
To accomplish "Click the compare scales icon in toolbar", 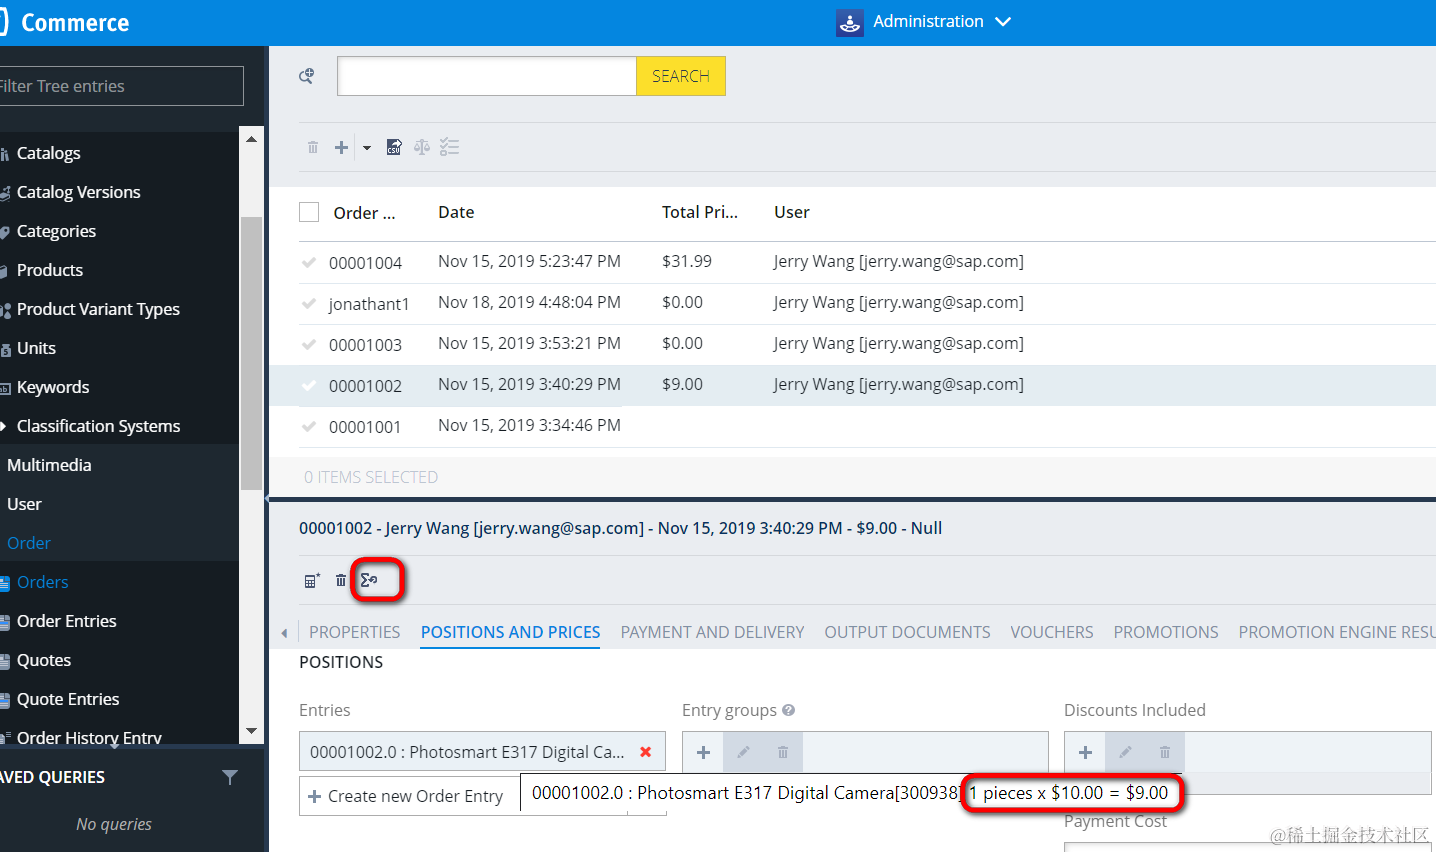I will point(422,147).
